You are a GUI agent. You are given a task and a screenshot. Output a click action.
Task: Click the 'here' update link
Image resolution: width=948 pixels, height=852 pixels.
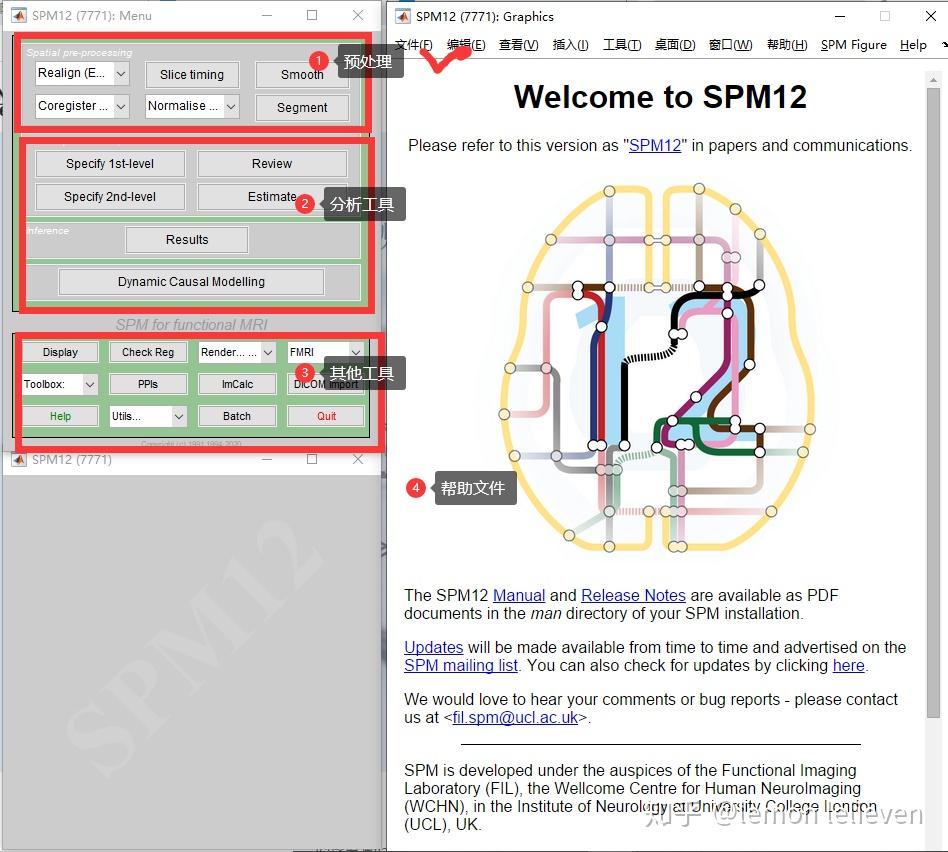(x=849, y=666)
